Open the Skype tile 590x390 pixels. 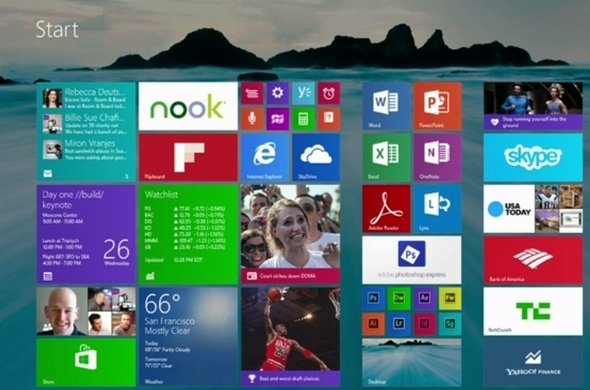click(x=533, y=157)
